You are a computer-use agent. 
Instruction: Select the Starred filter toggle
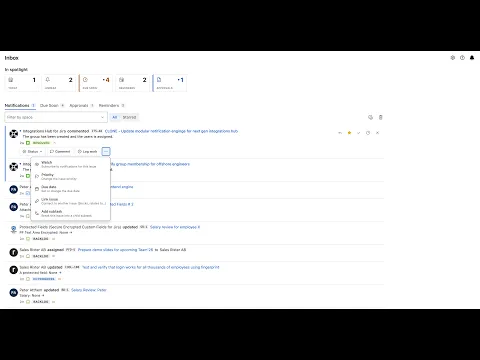tap(129, 117)
